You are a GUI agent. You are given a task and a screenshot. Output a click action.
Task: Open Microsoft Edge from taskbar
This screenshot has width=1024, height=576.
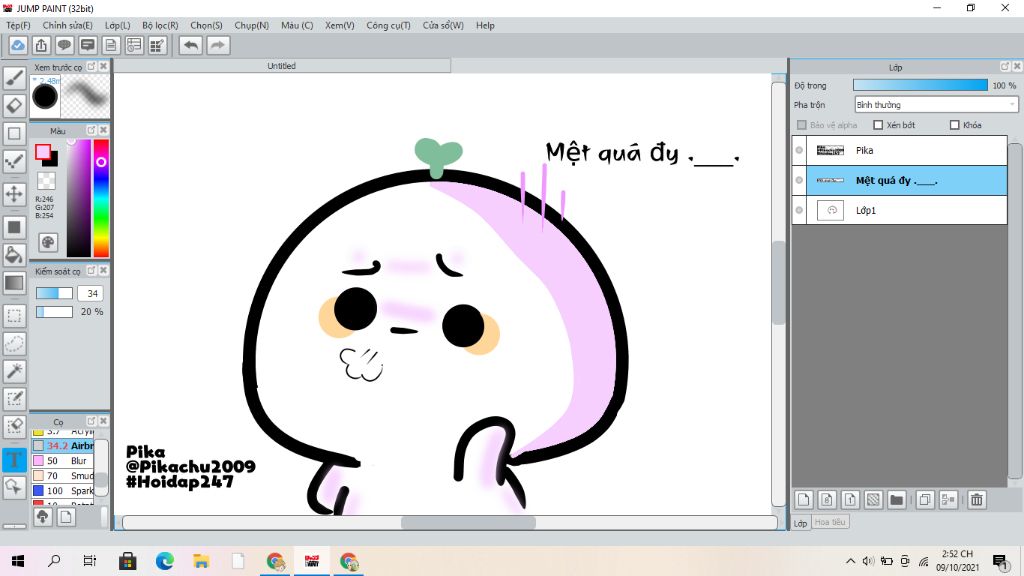tap(165, 561)
